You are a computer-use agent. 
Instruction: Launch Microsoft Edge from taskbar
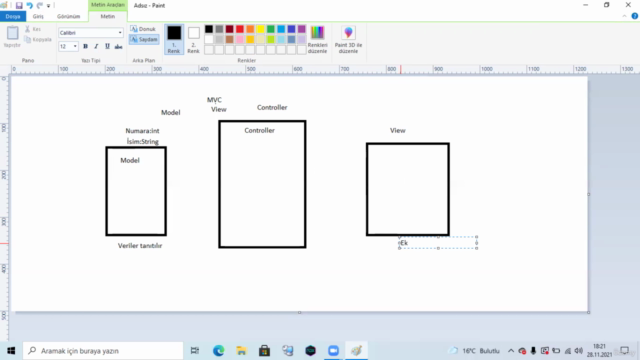[218, 351]
